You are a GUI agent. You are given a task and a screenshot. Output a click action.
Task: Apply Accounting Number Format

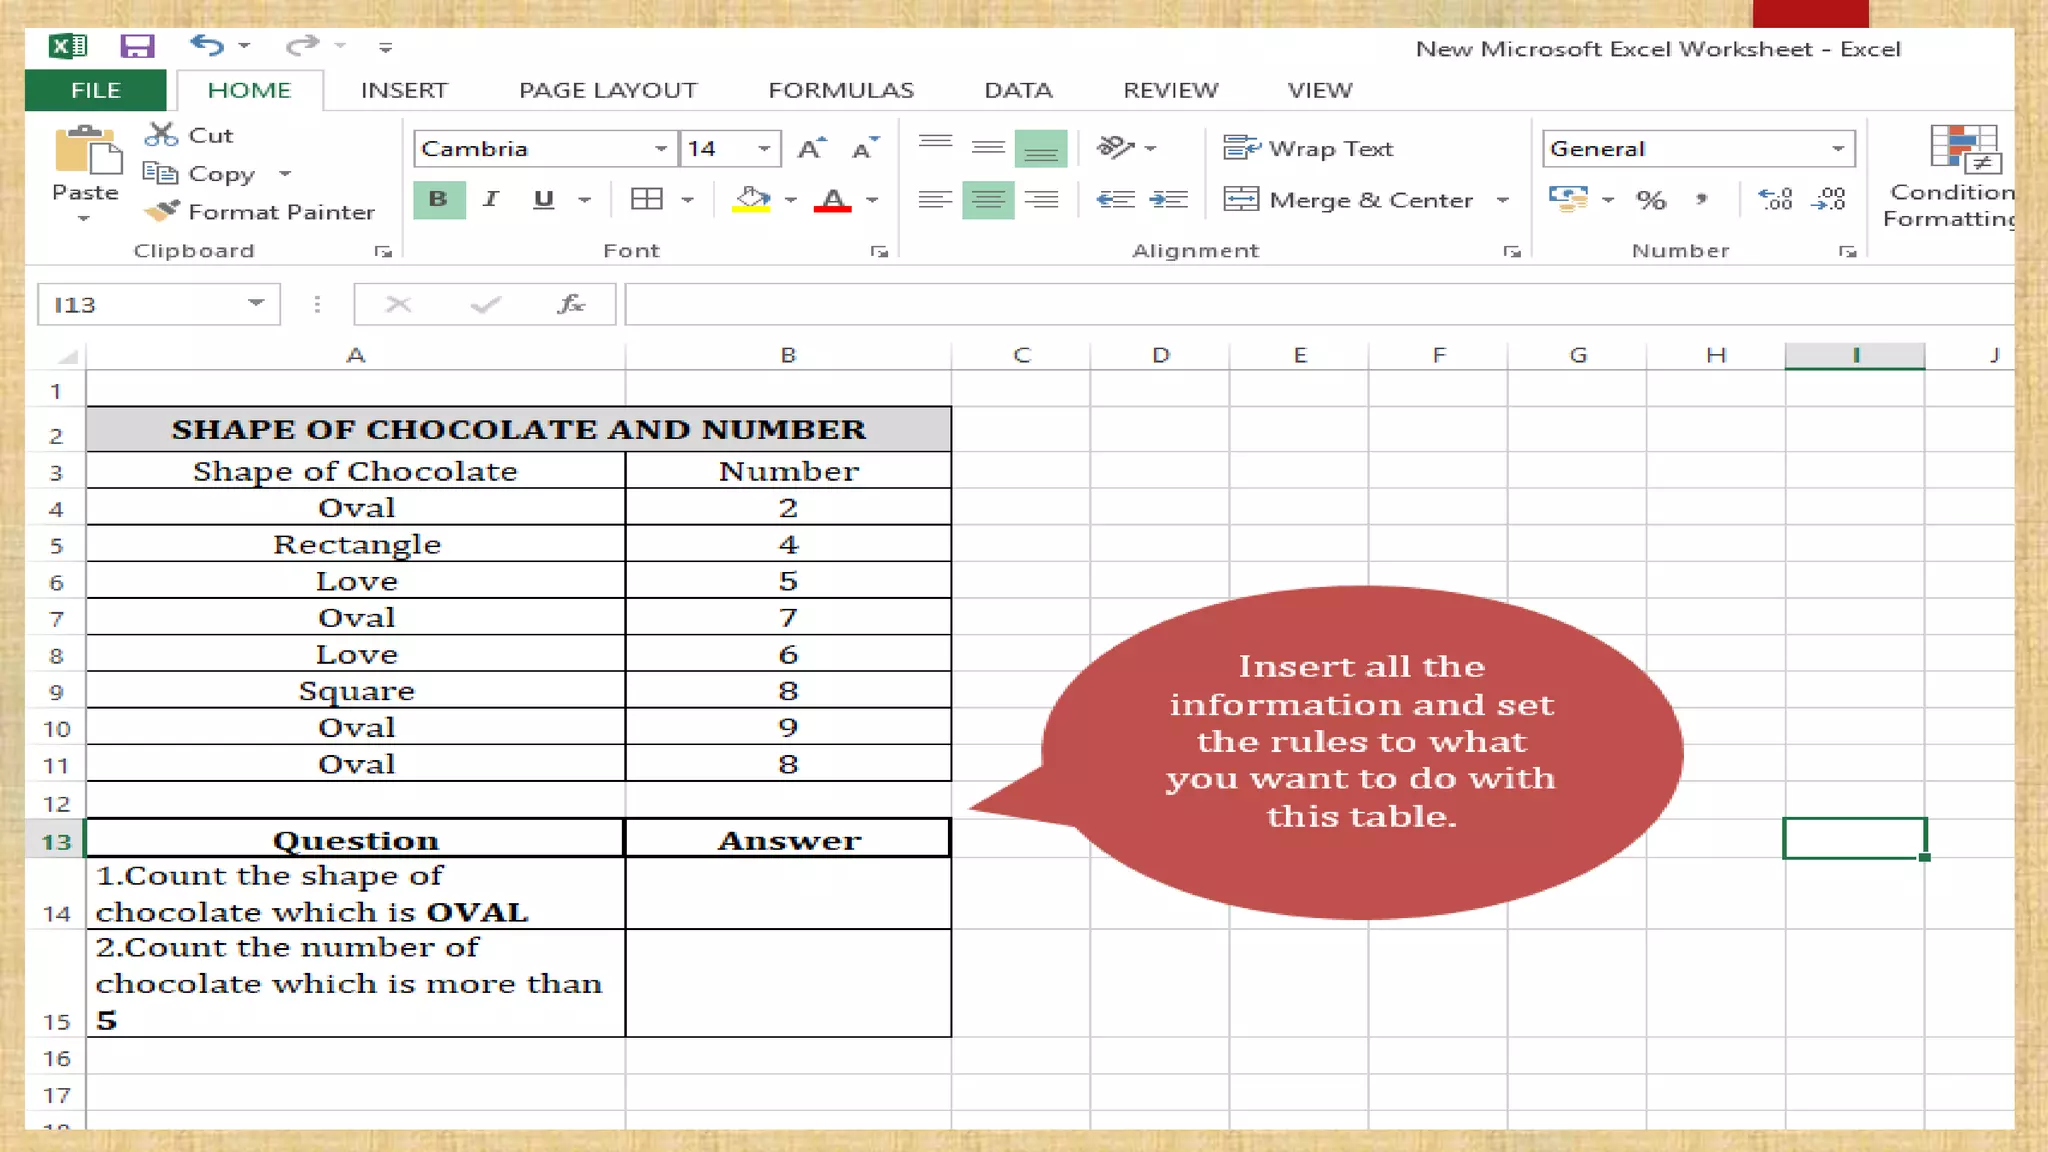click(1568, 199)
